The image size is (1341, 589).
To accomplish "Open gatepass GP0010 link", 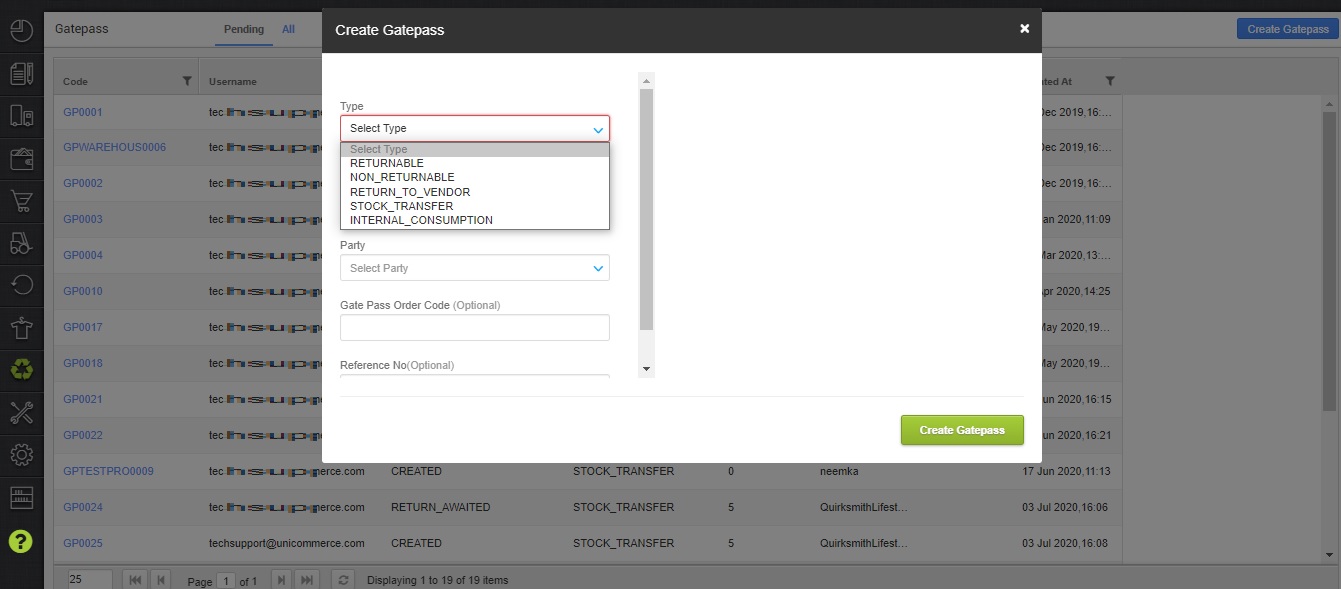I will click(83, 292).
